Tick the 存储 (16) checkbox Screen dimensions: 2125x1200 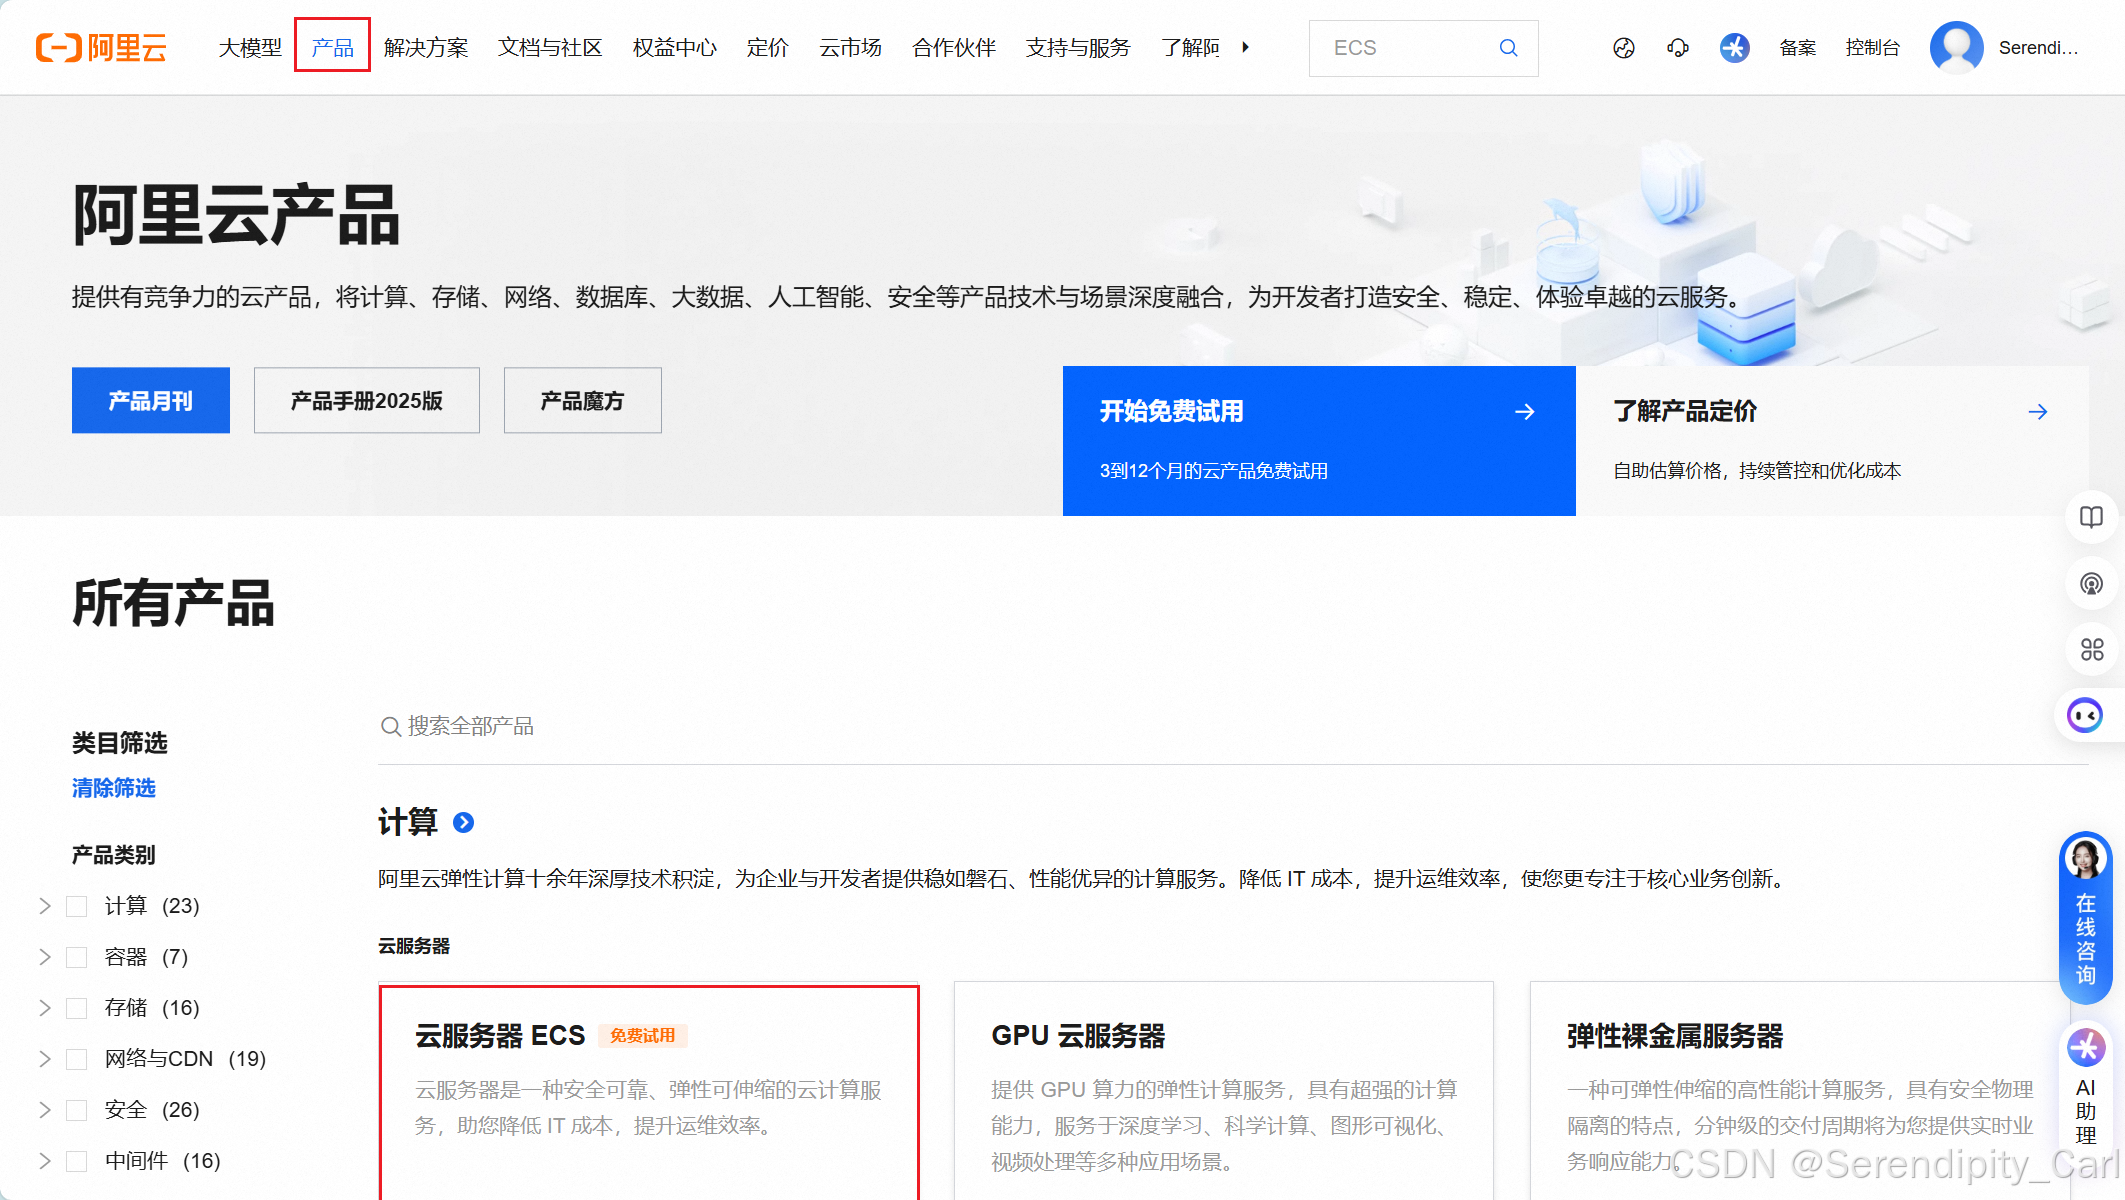click(x=77, y=1008)
